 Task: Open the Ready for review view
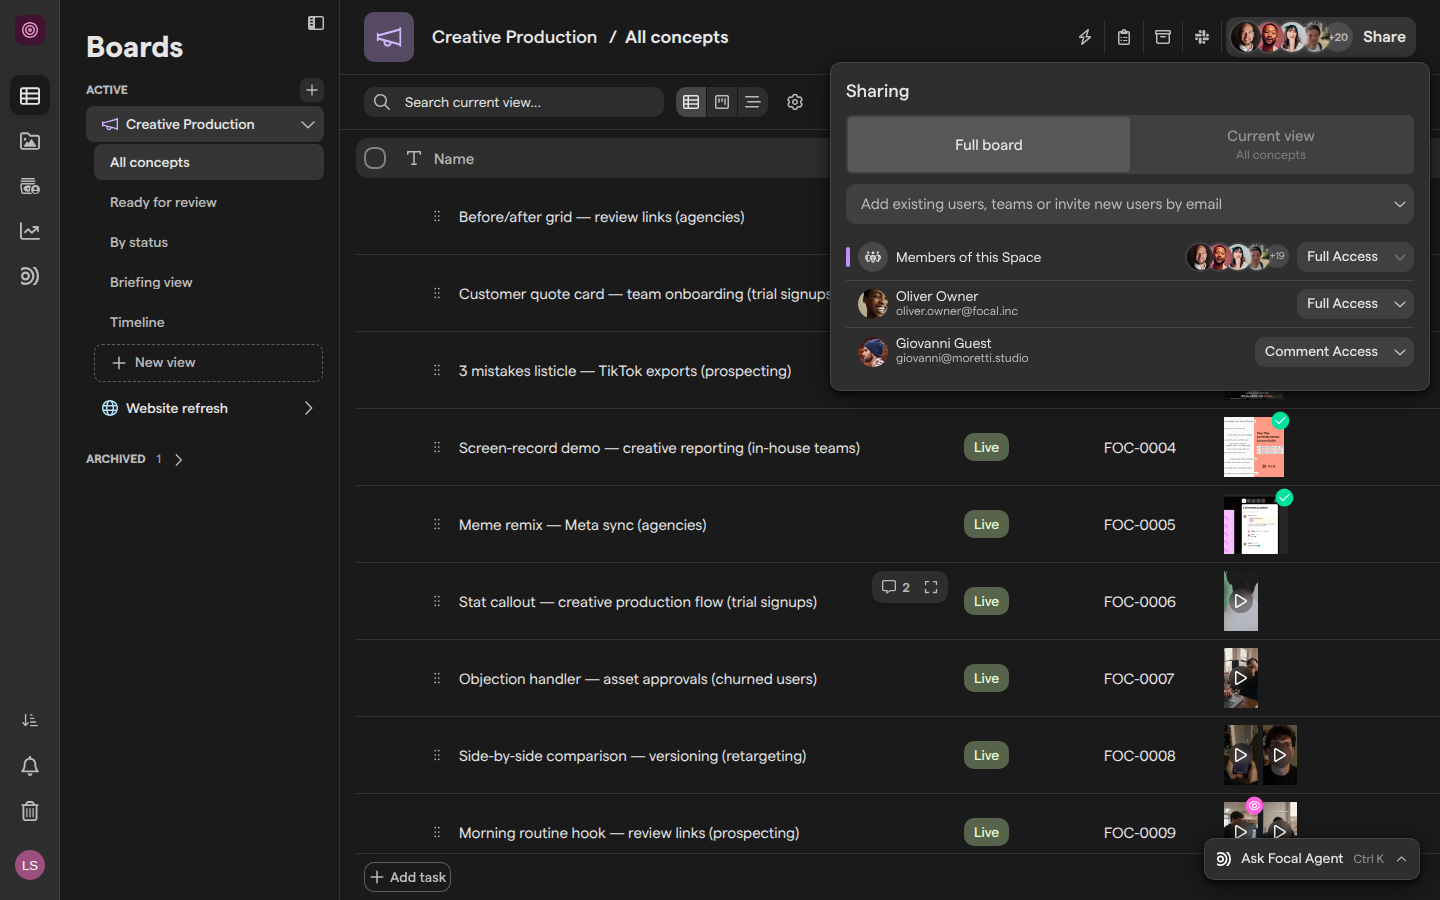(209, 202)
